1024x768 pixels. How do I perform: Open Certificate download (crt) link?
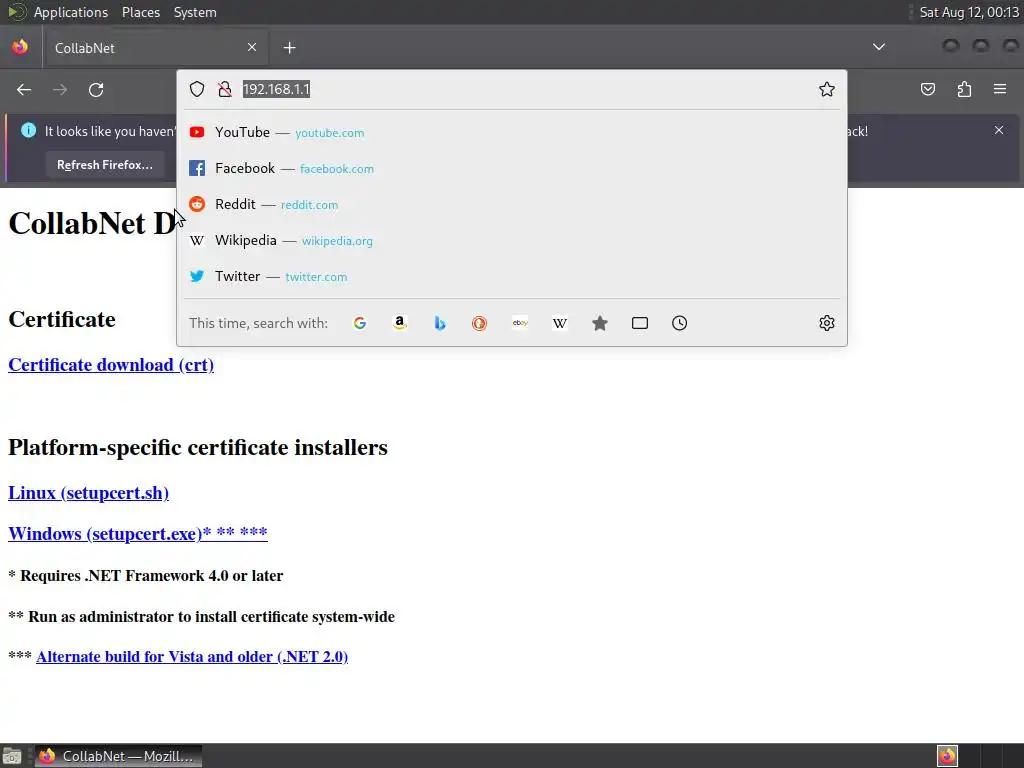pyautogui.click(x=111, y=364)
